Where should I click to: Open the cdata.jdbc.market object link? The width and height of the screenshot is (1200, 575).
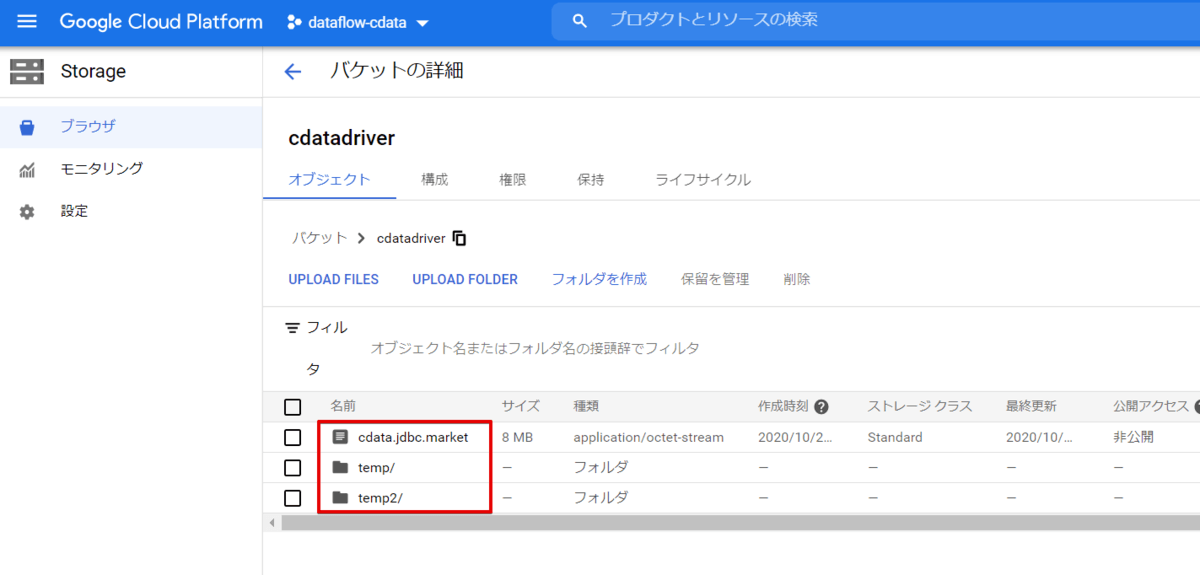point(413,437)
